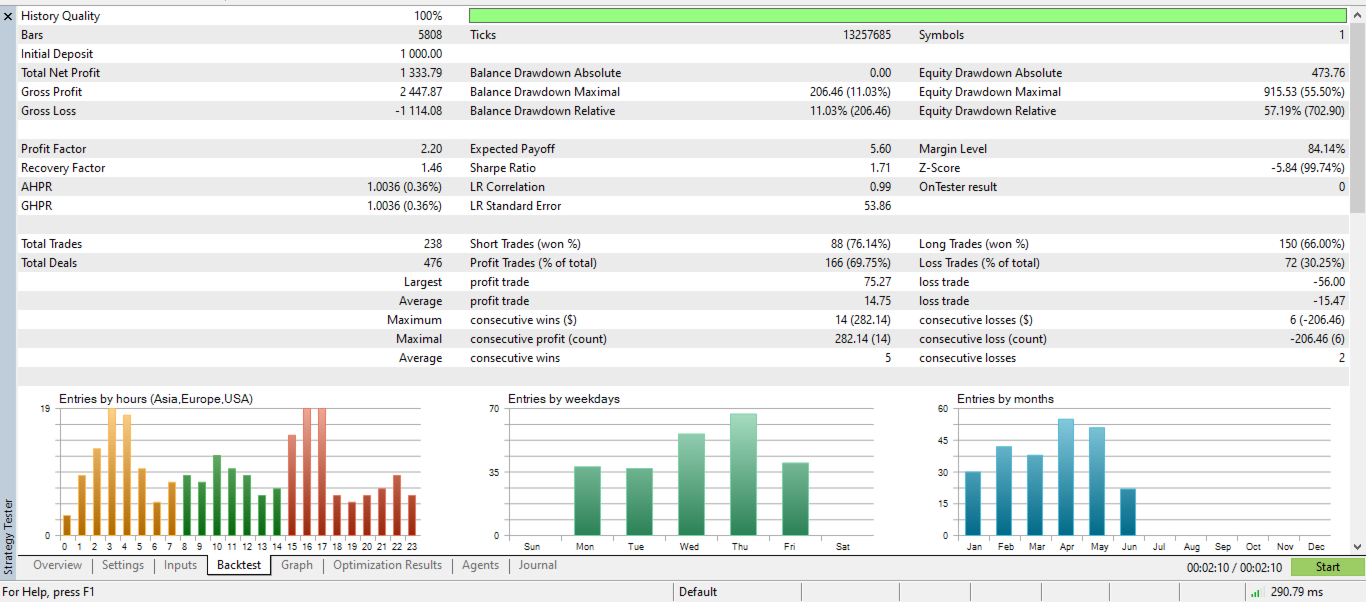Close the Strategy Tester panel with the X

tap(9, 15)
